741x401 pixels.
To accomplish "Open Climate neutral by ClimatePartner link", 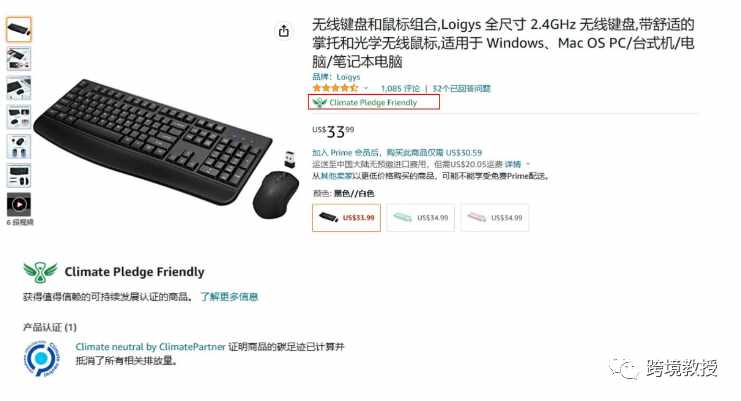I will tap(150, 347).
